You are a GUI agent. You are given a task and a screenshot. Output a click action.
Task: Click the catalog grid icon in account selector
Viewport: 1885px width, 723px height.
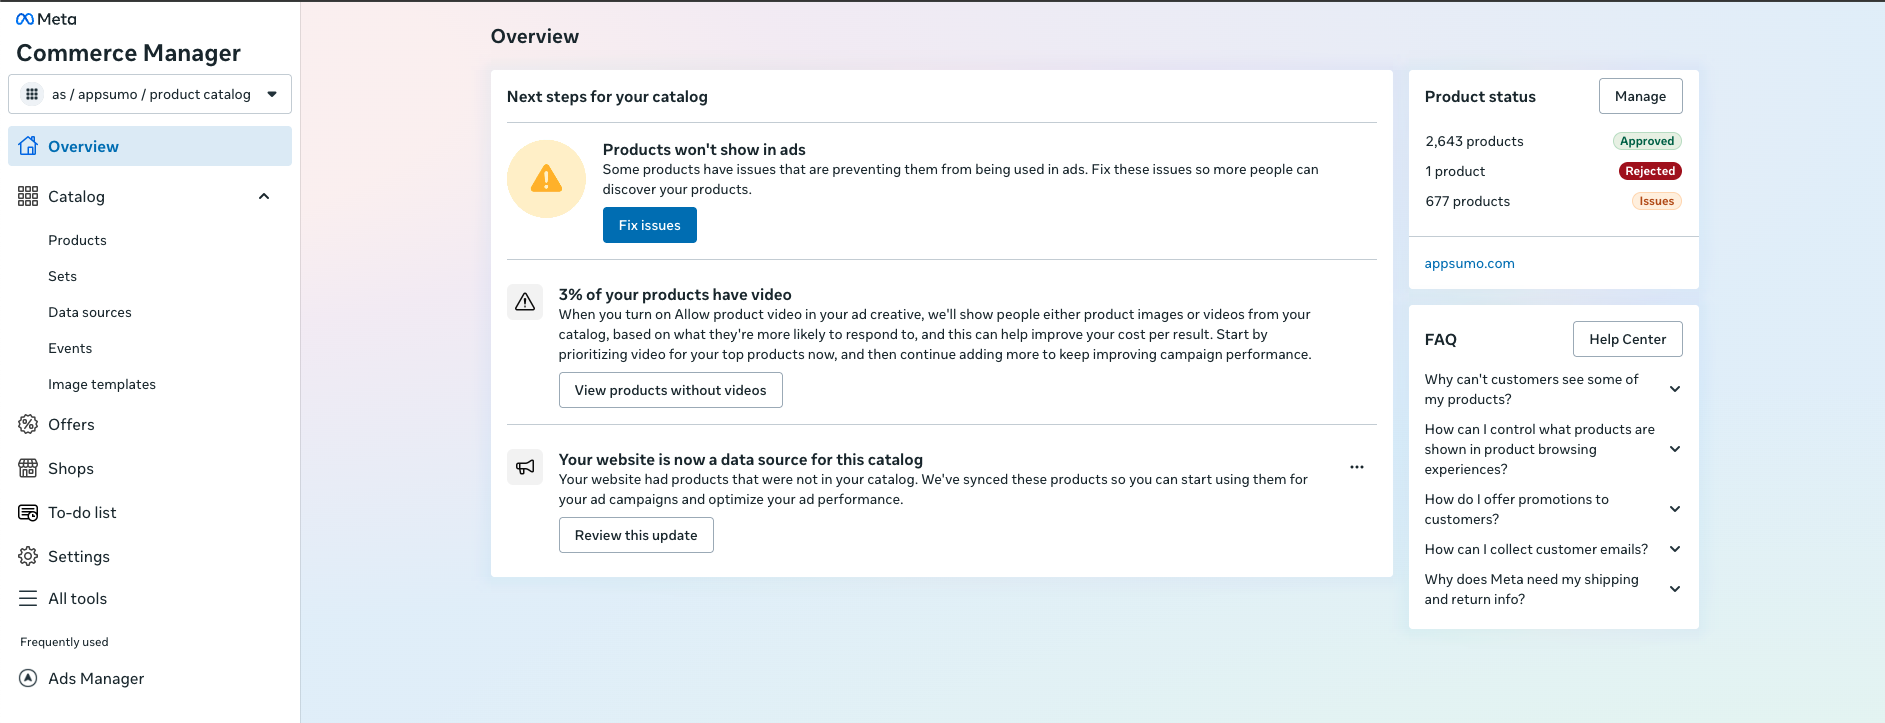click(32, 94)
